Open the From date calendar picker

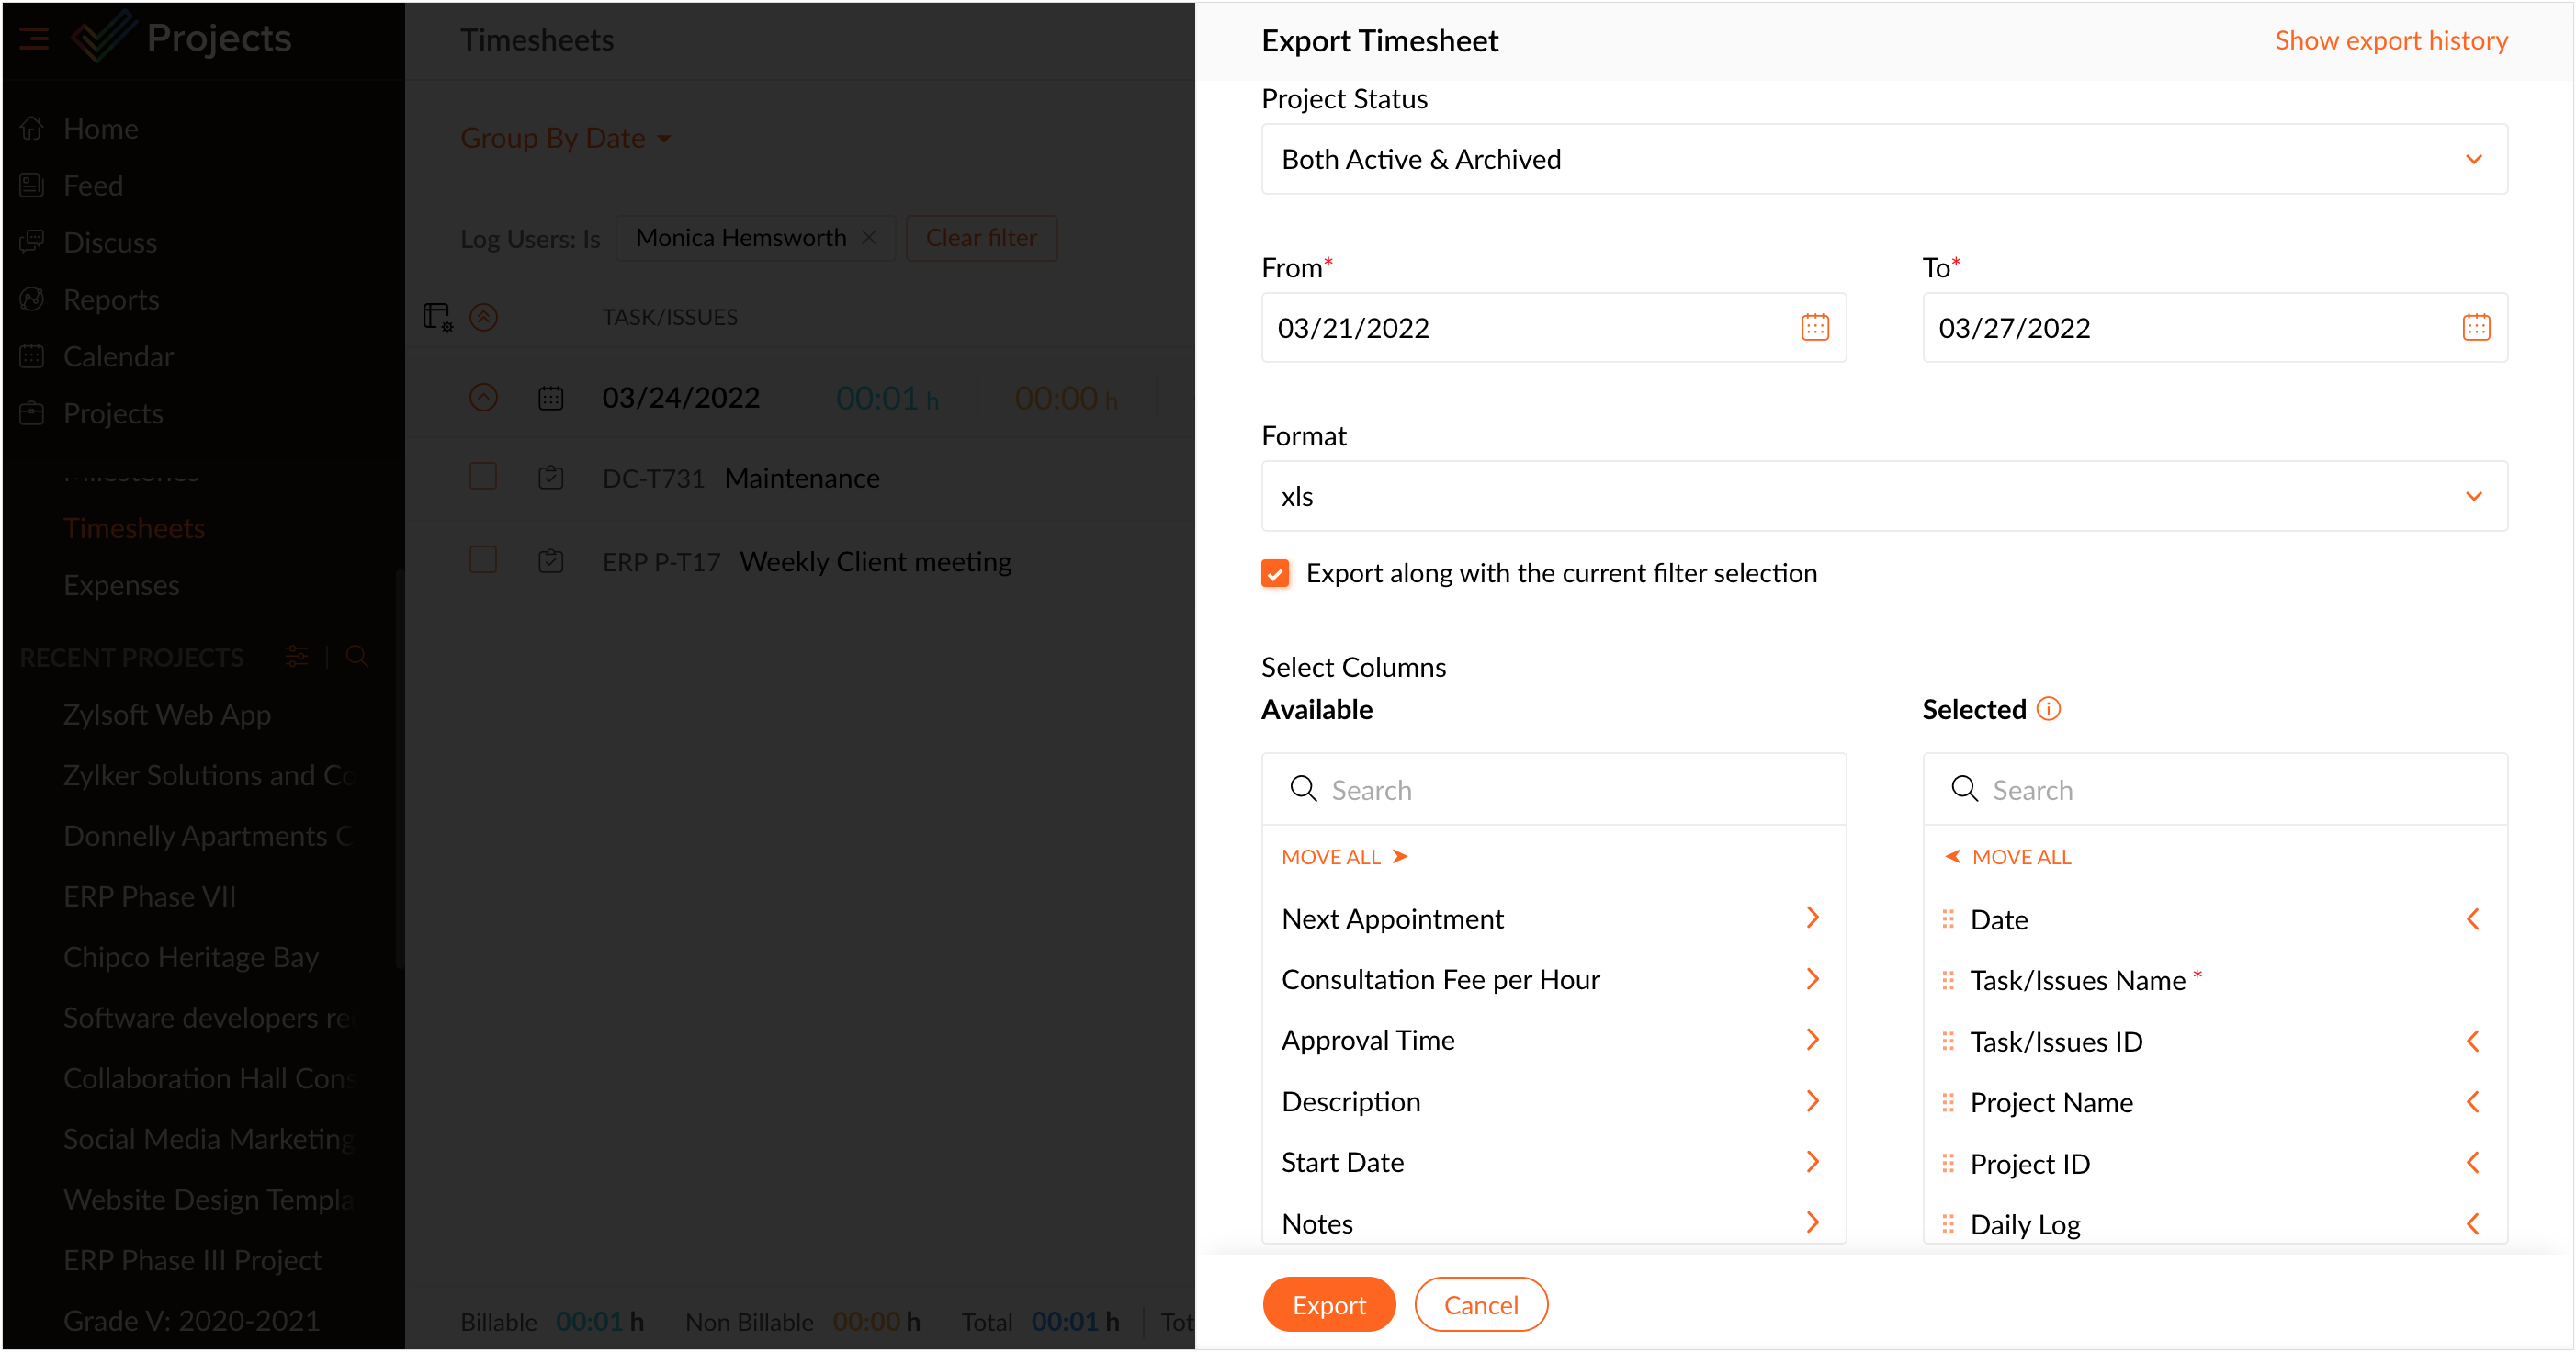click(x=1814, y=327)
